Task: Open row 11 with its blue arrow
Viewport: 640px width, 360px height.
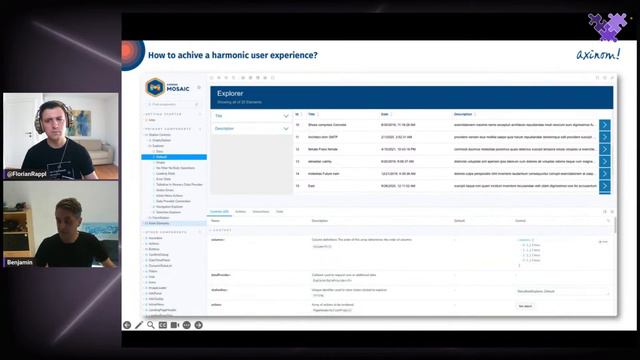Action: point(604,137)
